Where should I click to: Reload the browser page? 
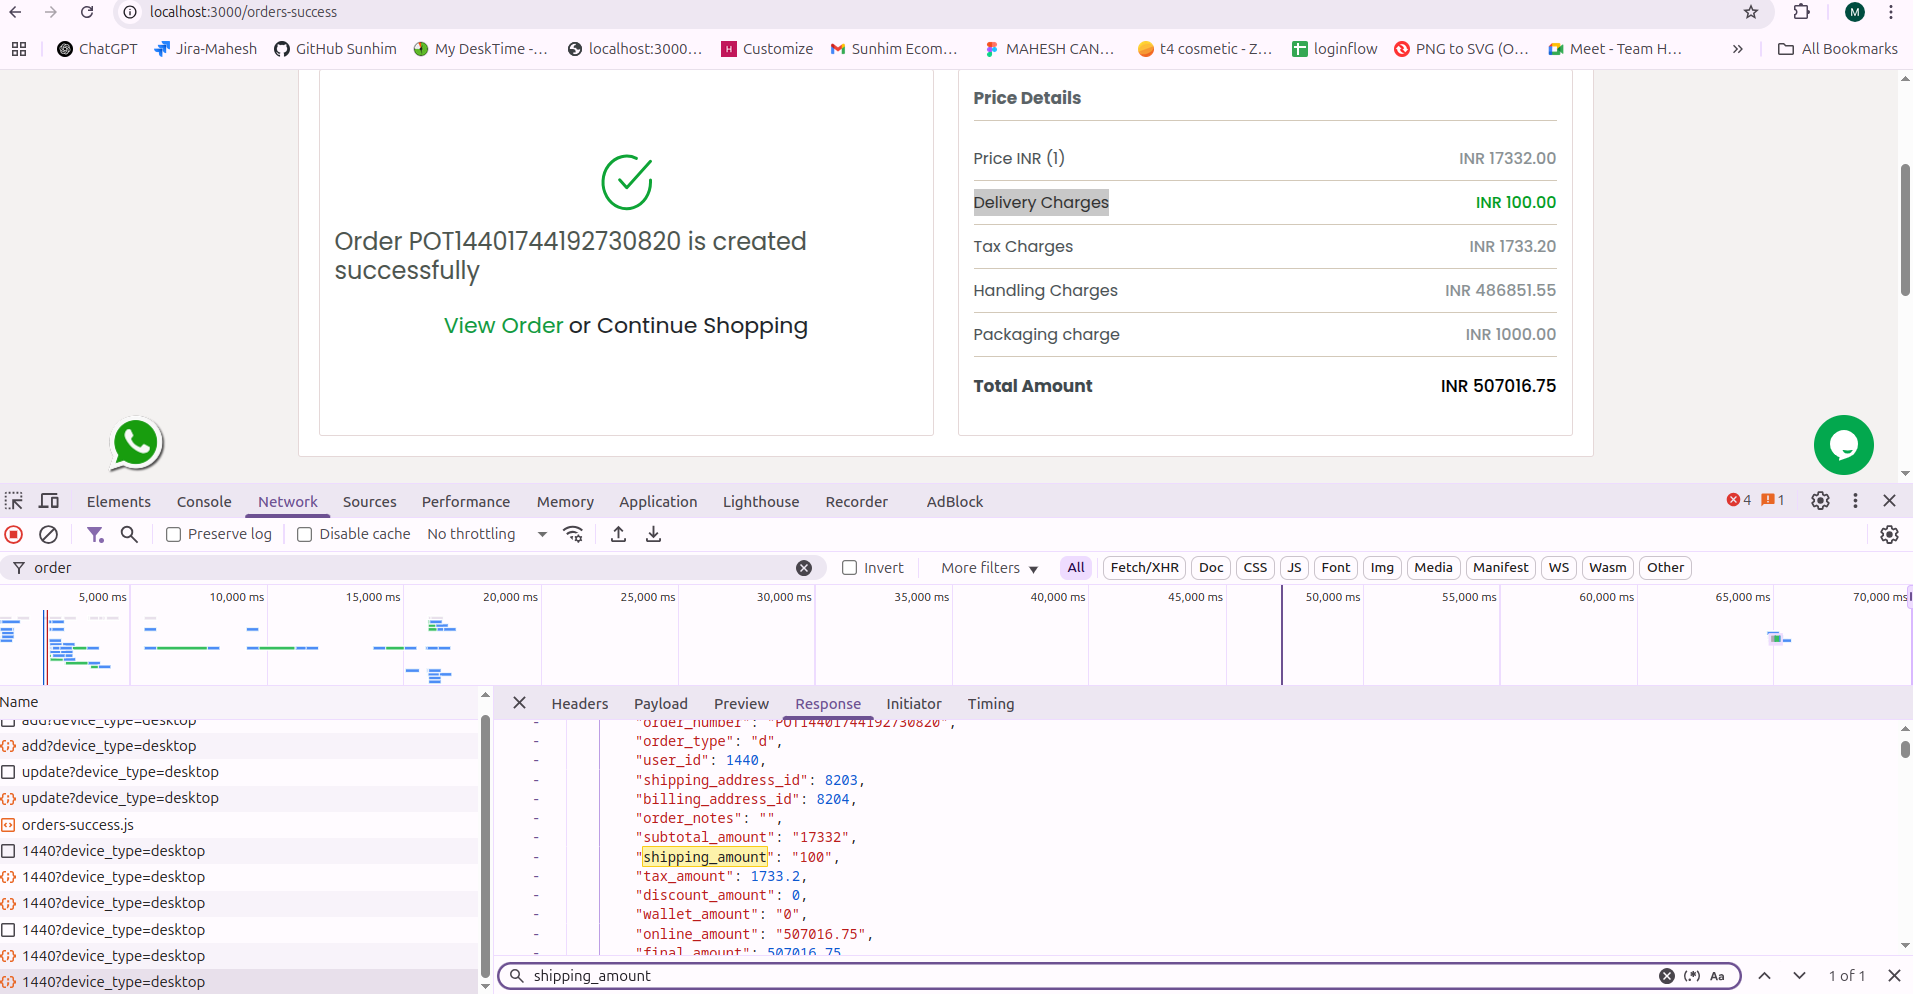coord(87,12)
